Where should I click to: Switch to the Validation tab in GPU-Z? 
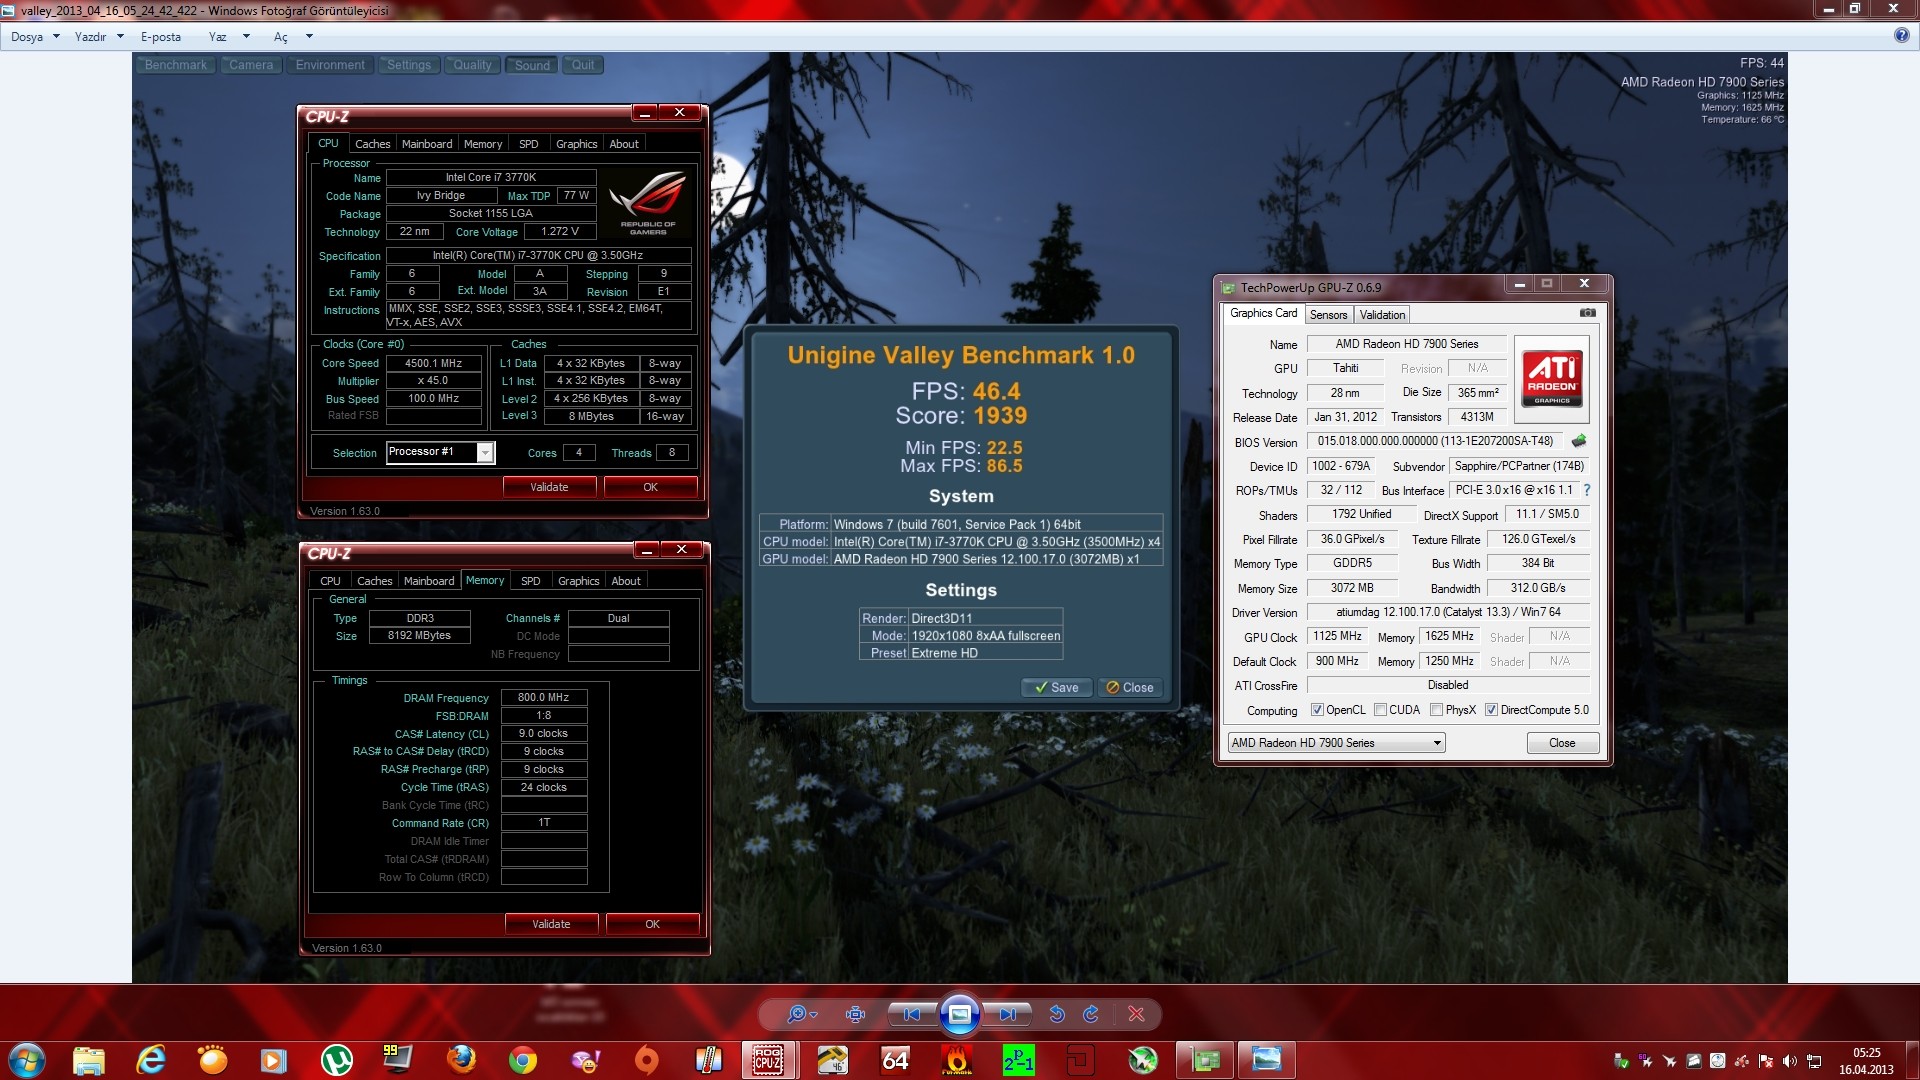[1383, 314]
